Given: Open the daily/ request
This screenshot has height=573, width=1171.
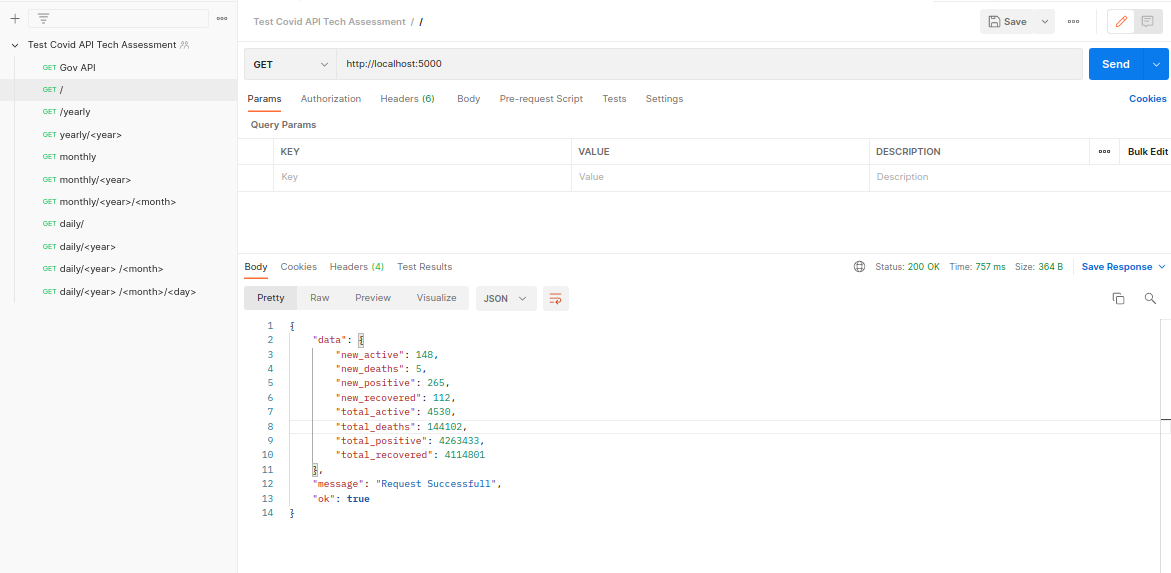Looking at the screenshot, I should [x=119, y=224].
